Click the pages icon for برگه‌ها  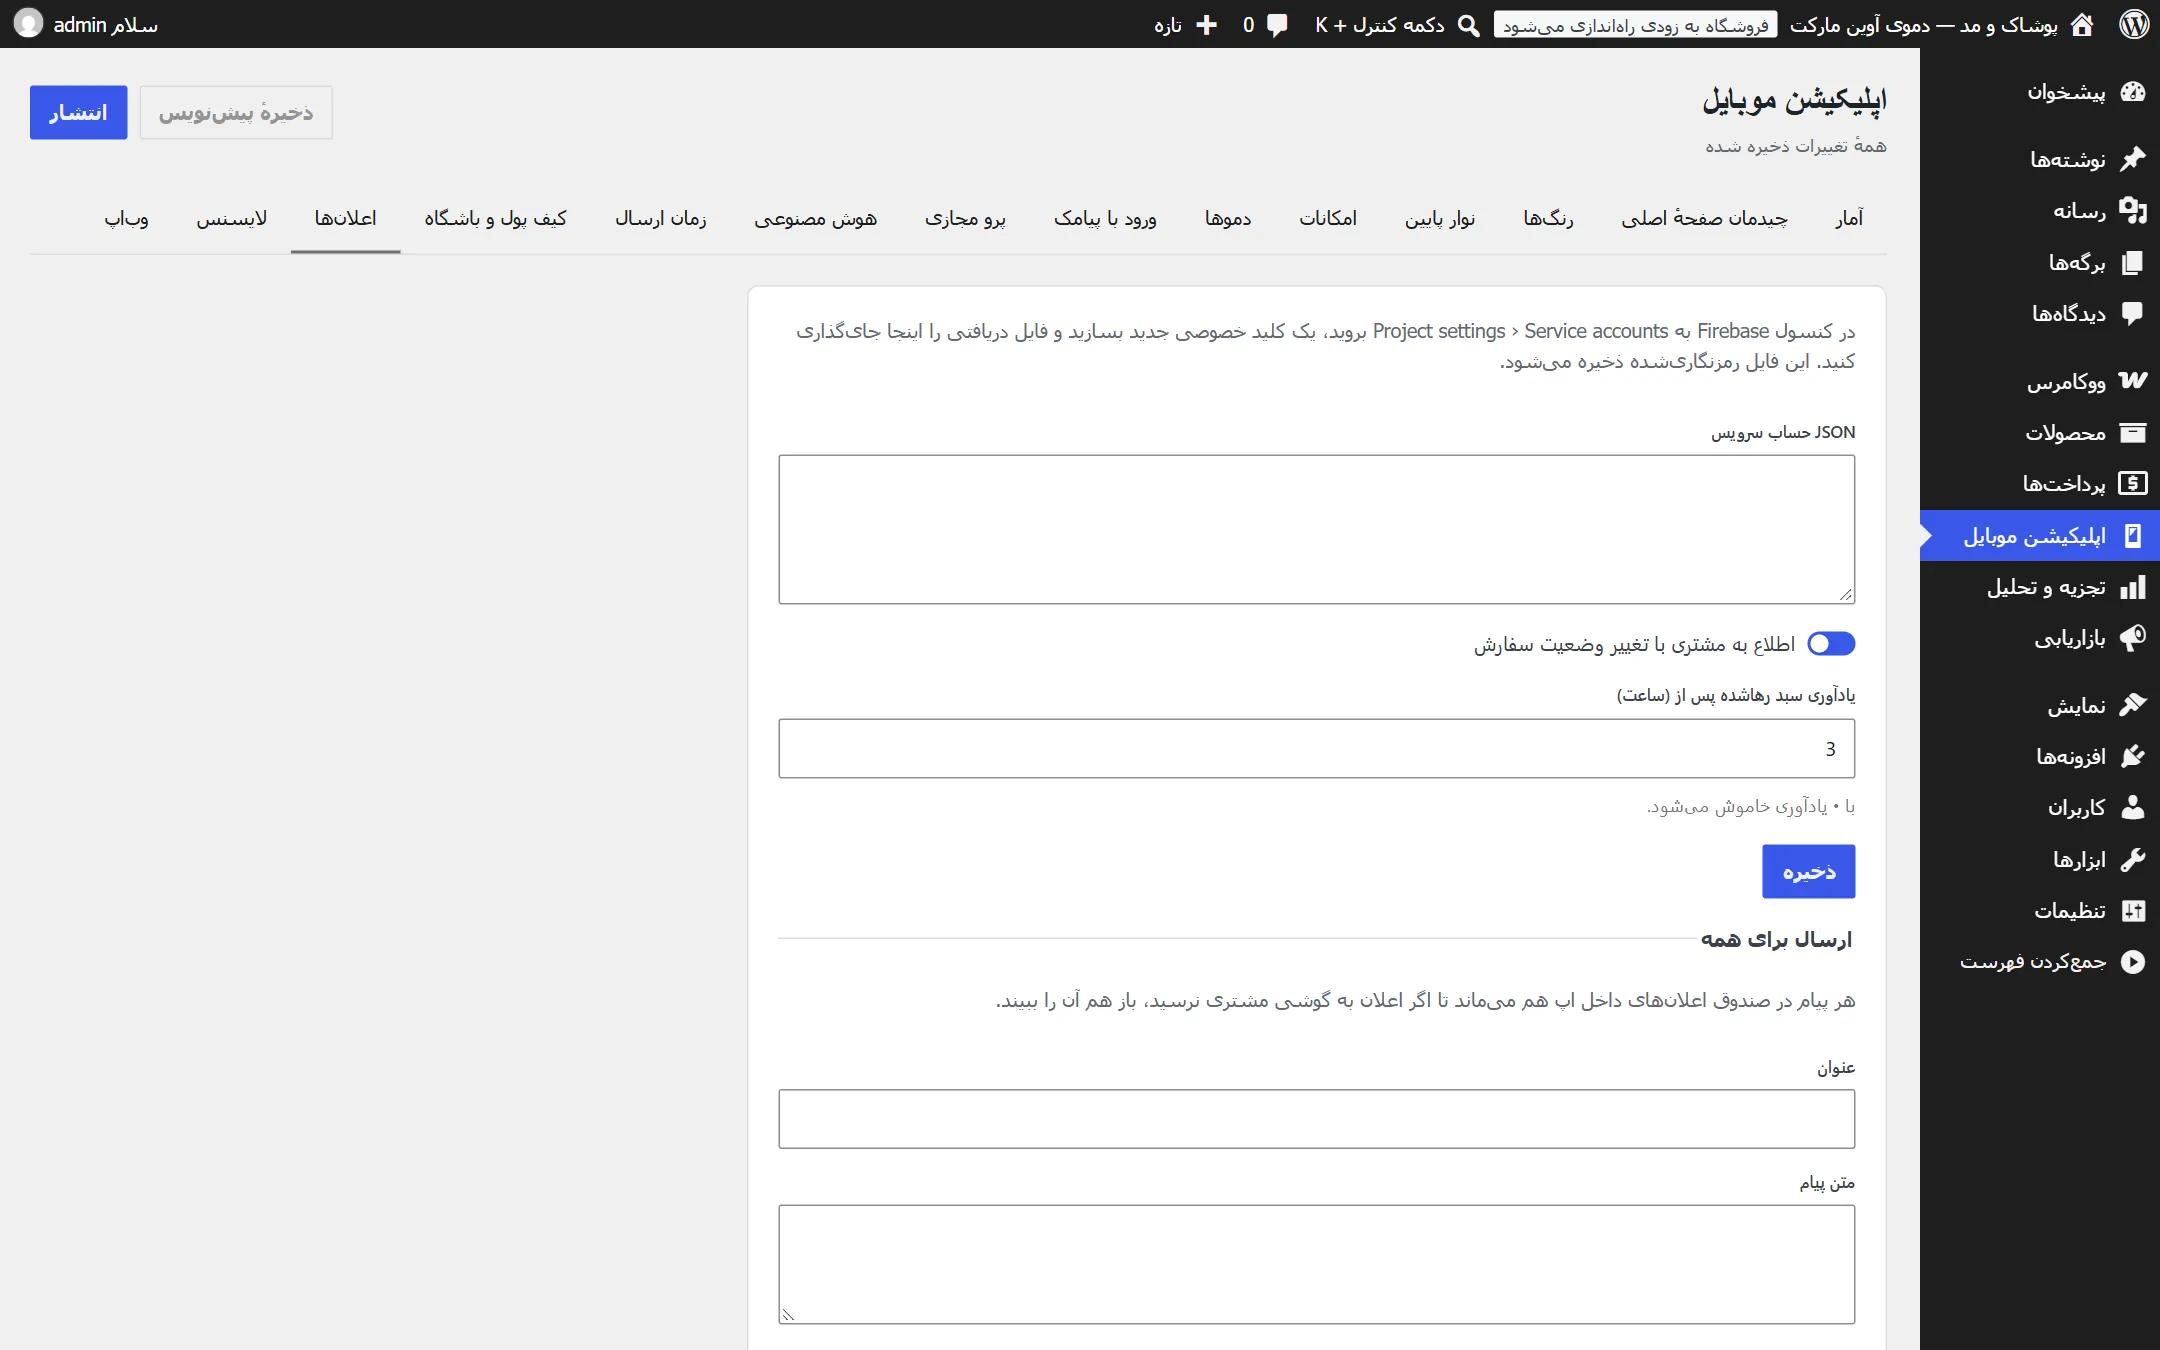click(2133, 262)
